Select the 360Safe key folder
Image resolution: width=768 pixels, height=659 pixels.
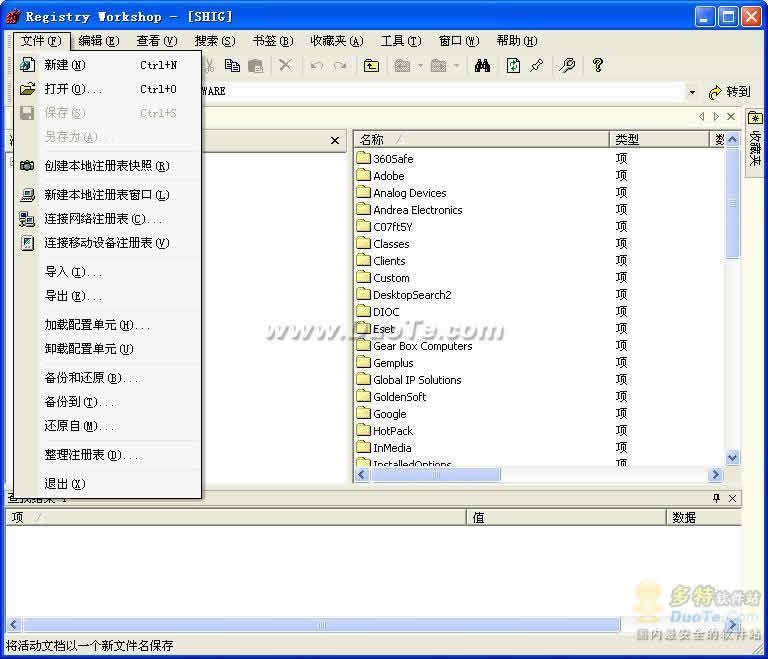pyautogui.click(x=385, y=159)
